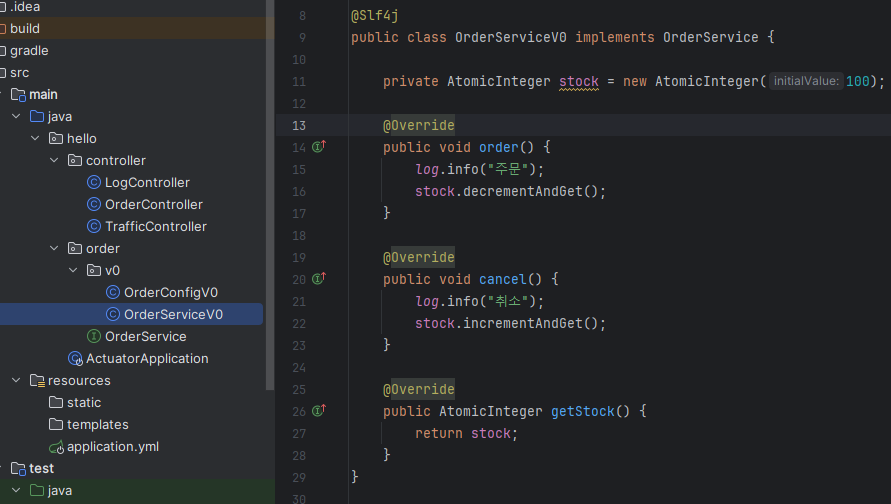
Task: Click the @Override annotation above cancel()
Action: (x=419, y=257)
